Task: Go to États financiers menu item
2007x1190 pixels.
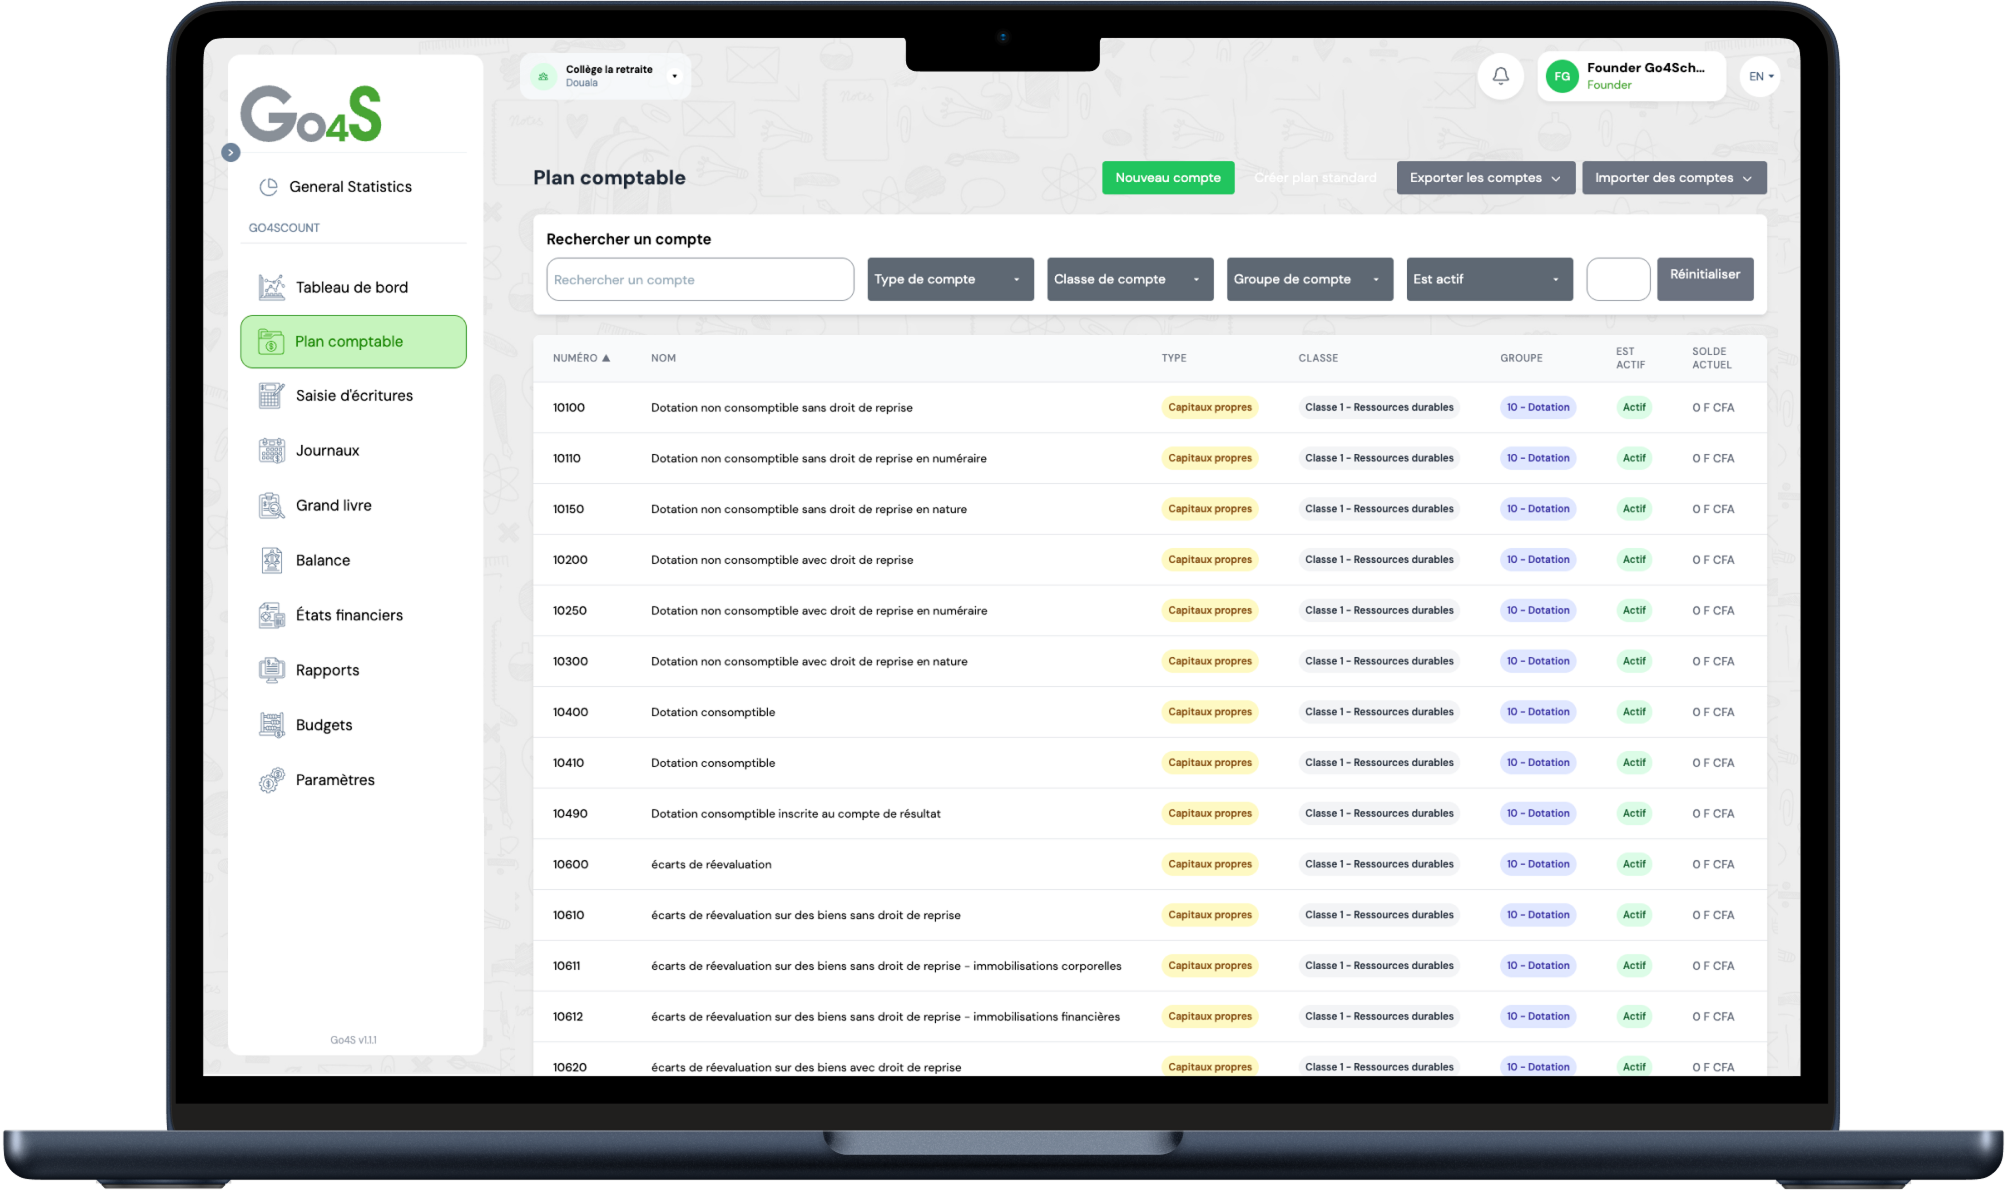Action: click(349, 615)
